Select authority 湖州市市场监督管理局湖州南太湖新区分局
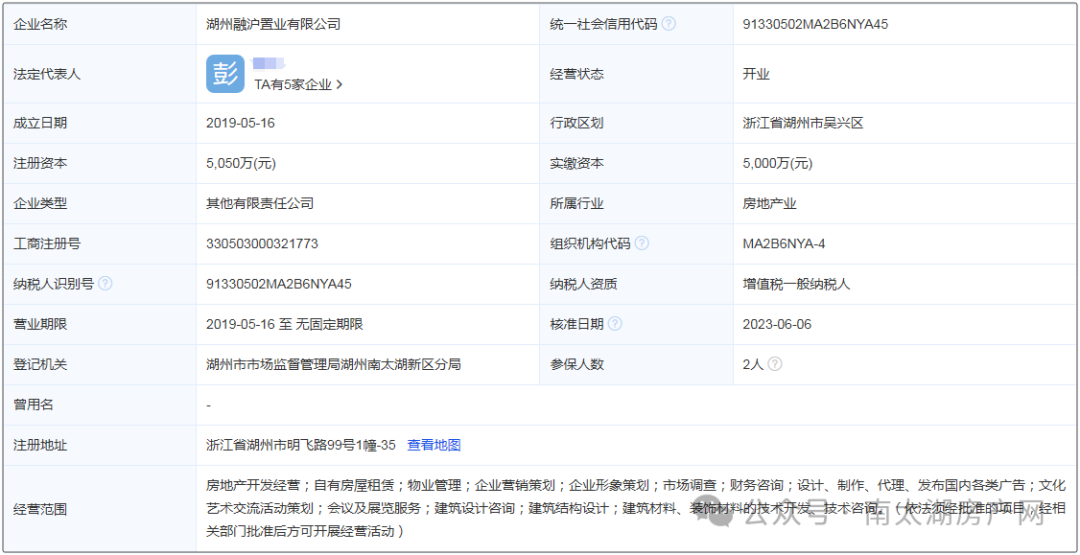This screenshot has height=555, width=1080. pos(333,364)
